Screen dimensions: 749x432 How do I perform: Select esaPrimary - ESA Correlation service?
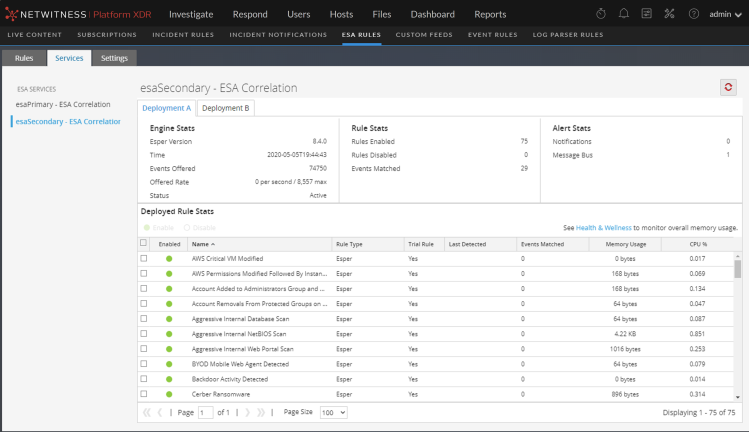click(63, 104)
